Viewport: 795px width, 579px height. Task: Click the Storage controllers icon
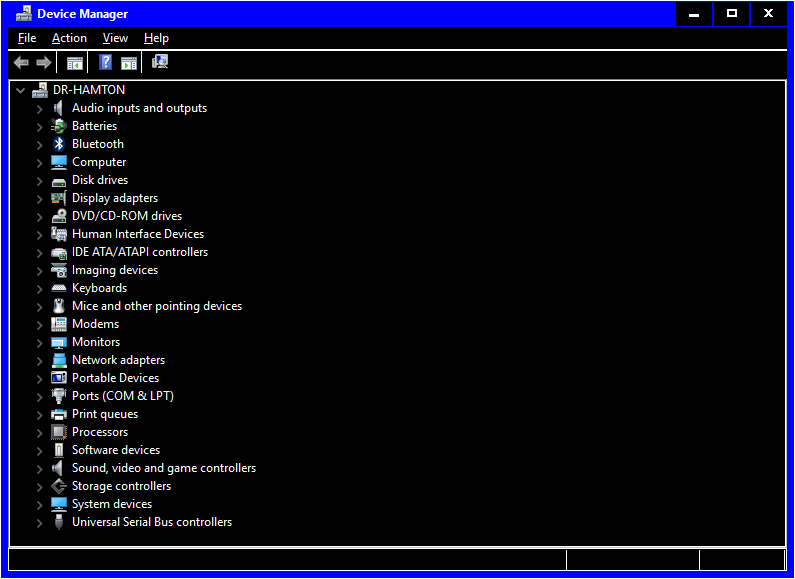59,486
